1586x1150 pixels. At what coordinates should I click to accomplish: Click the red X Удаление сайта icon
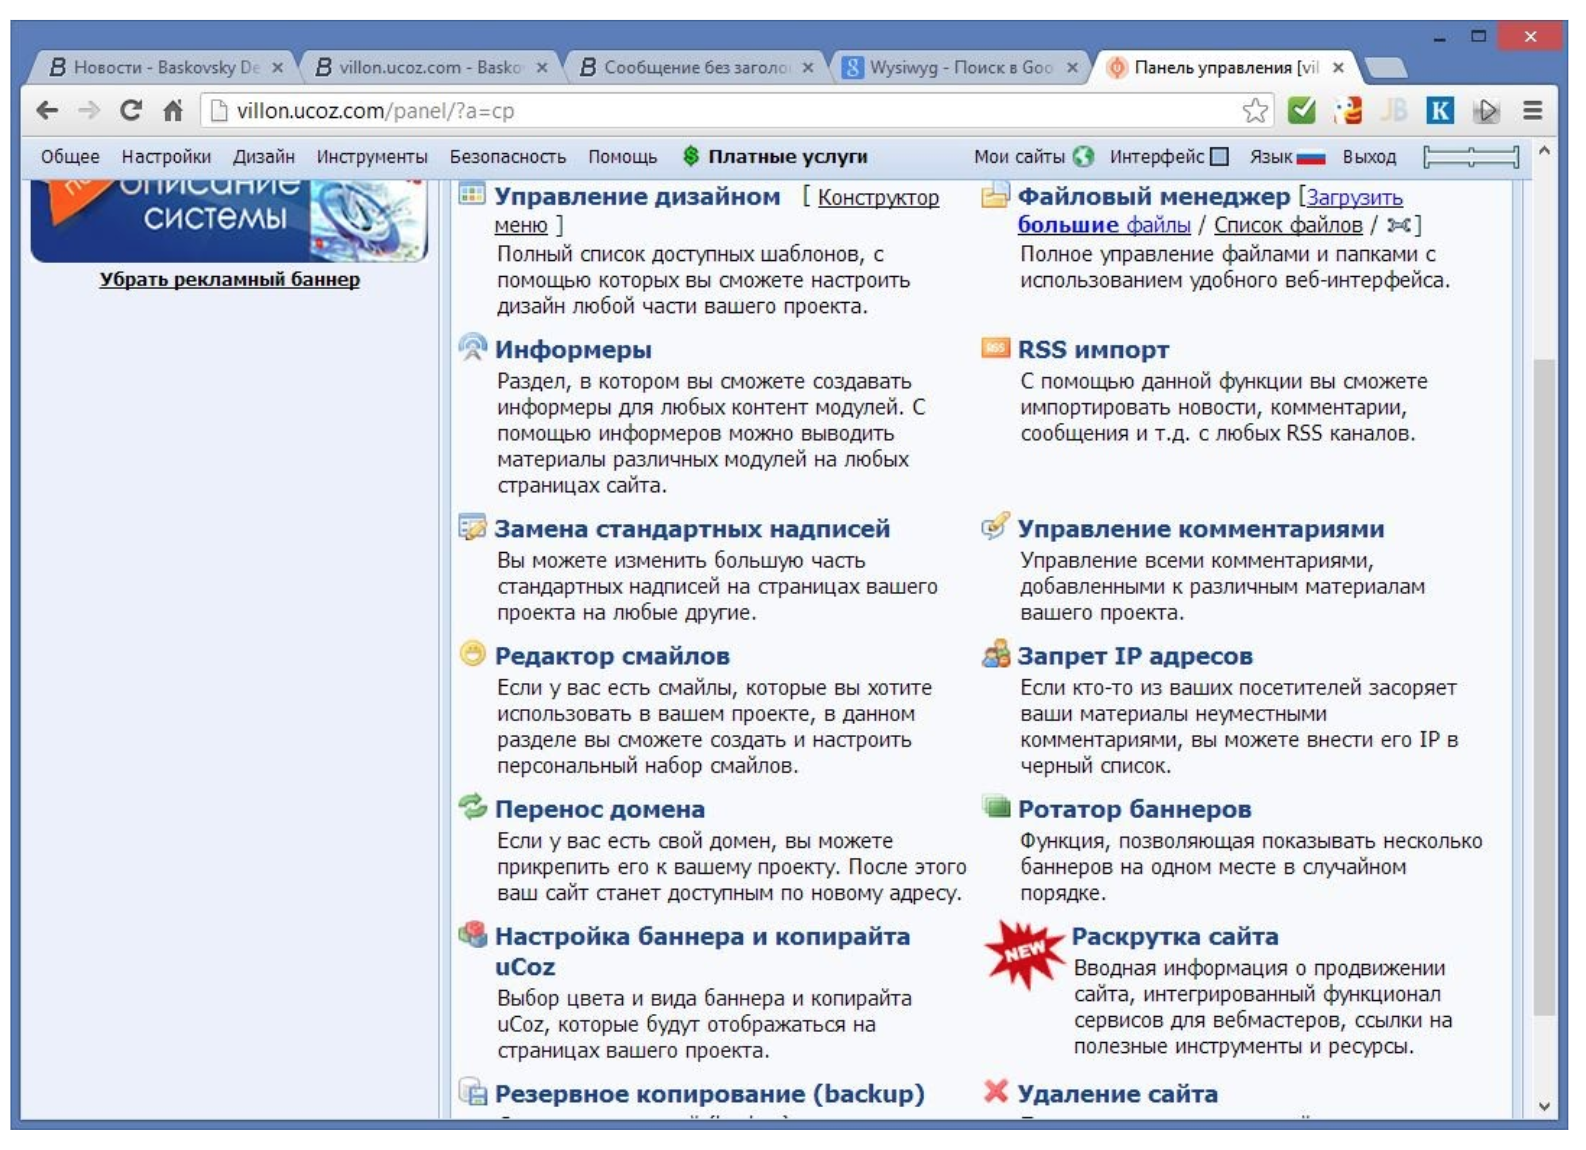point(995,1091)
